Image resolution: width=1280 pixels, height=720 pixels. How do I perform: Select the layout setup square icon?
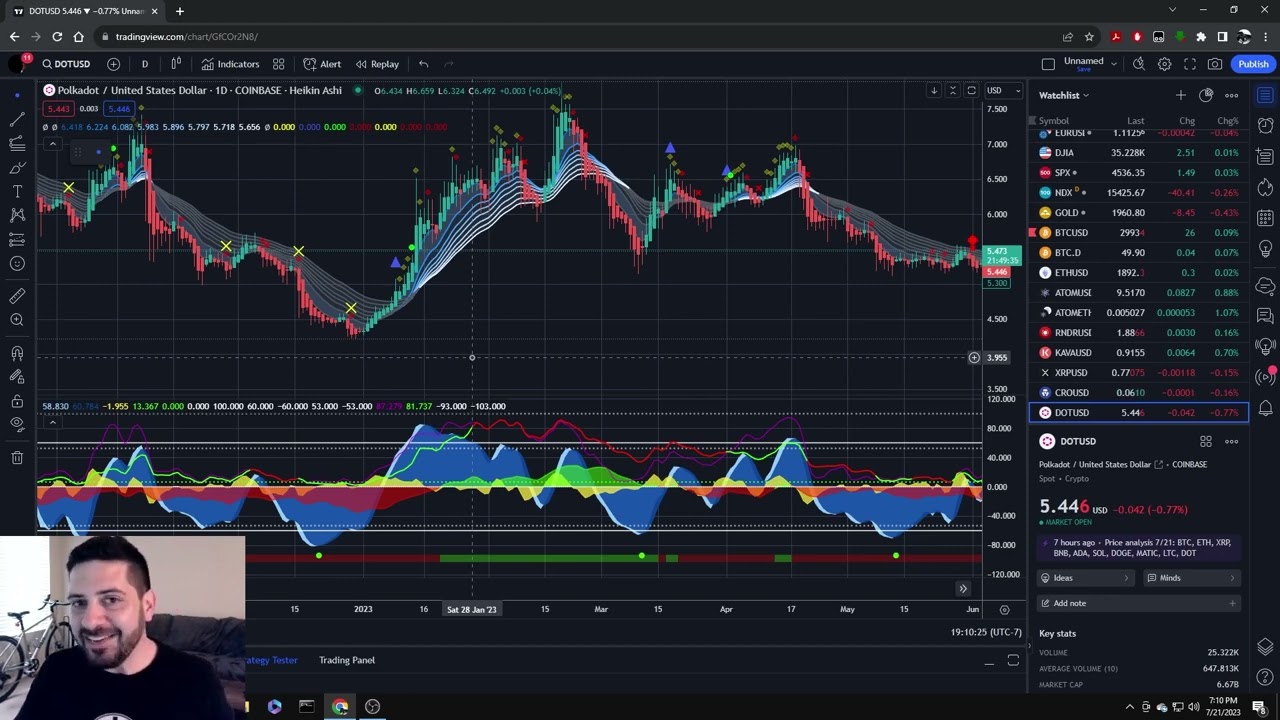pyautogui.click(x=1048, y=64)
